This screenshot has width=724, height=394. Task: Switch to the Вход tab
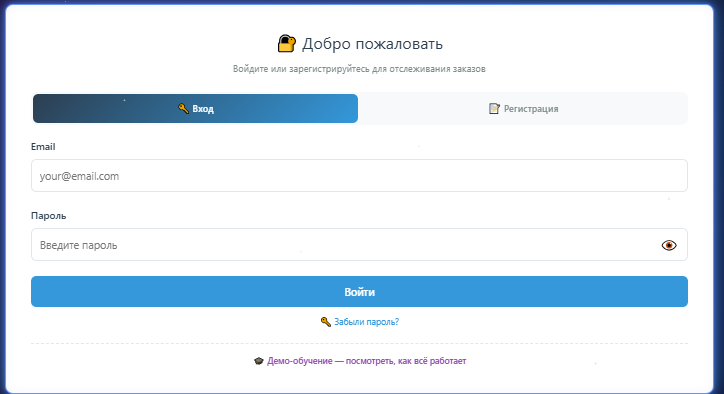[195, 109]
